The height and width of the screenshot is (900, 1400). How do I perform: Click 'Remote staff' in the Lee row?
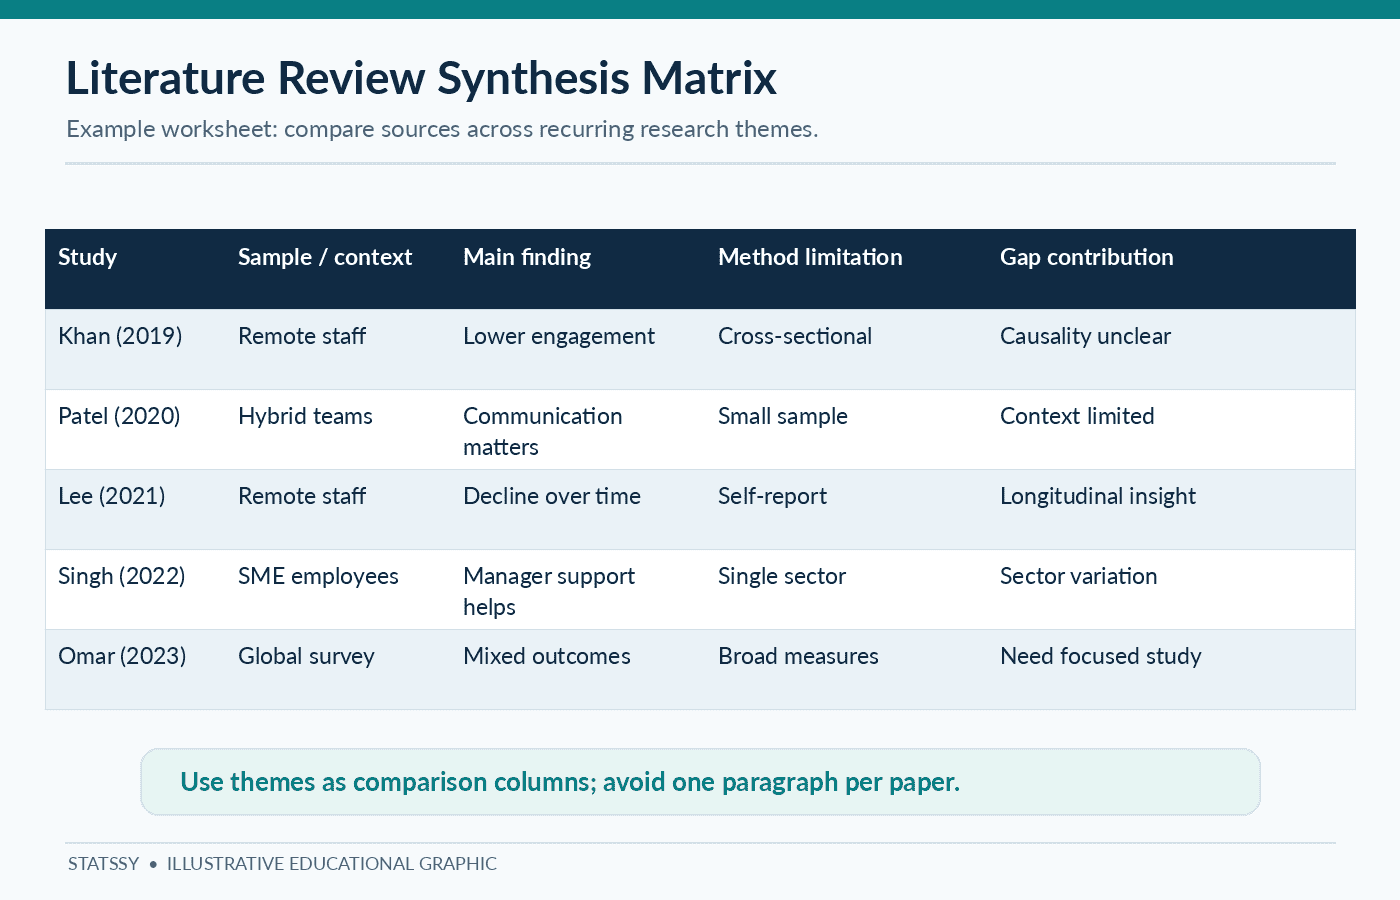pyautogui.click(x=302, y=497)
